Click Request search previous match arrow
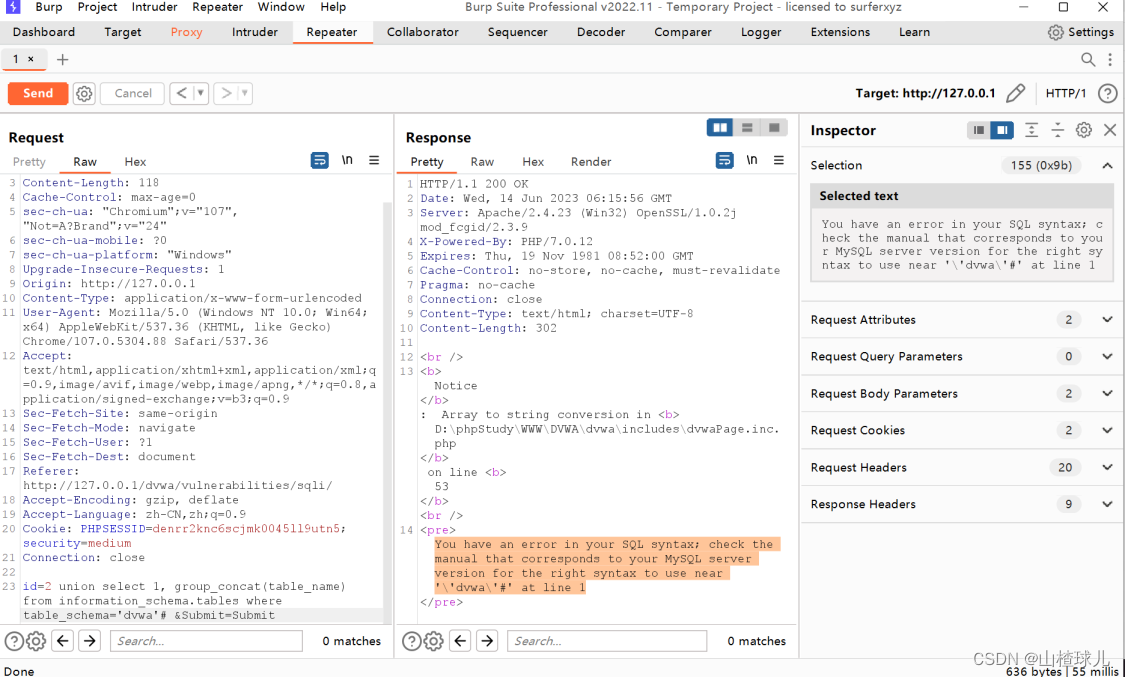Screen dimensions: 1125x677 (63, 640)
